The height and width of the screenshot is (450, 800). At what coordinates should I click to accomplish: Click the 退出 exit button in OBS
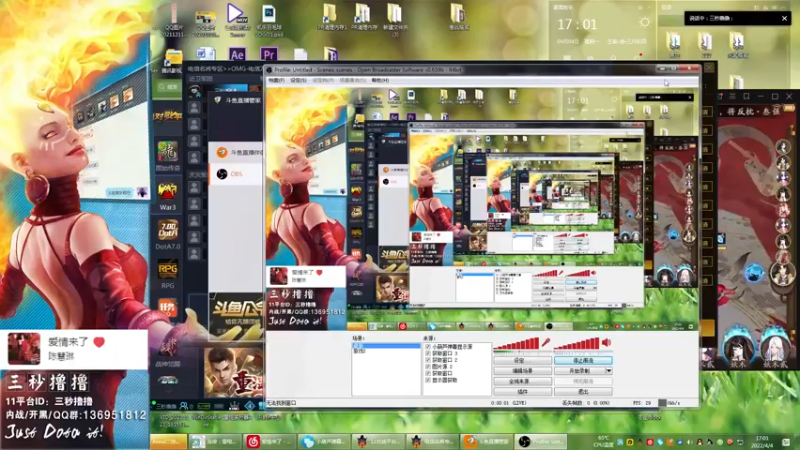[583, 392]
